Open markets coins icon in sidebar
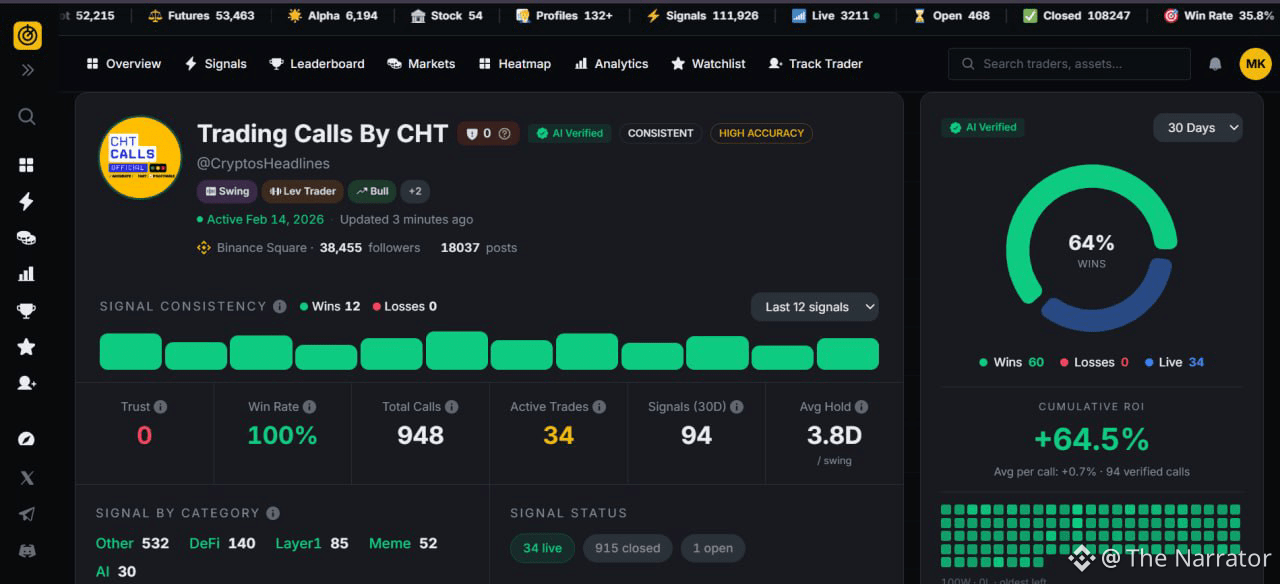Viewport: 1280px width, 584px height. click(x=27, y=238)
